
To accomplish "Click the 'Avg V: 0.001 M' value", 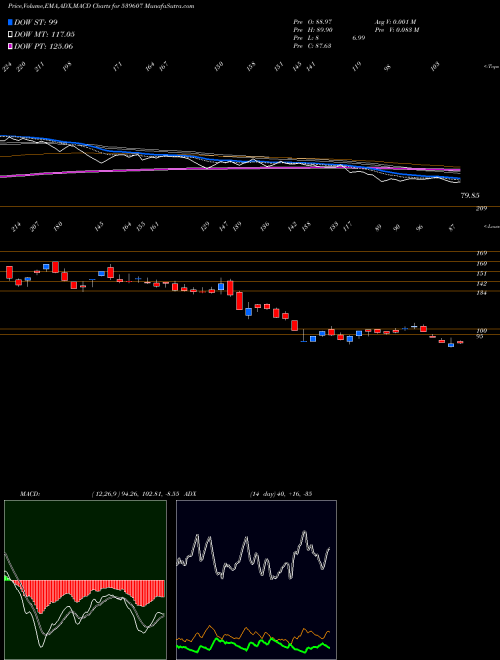I will tap(395, 22).
